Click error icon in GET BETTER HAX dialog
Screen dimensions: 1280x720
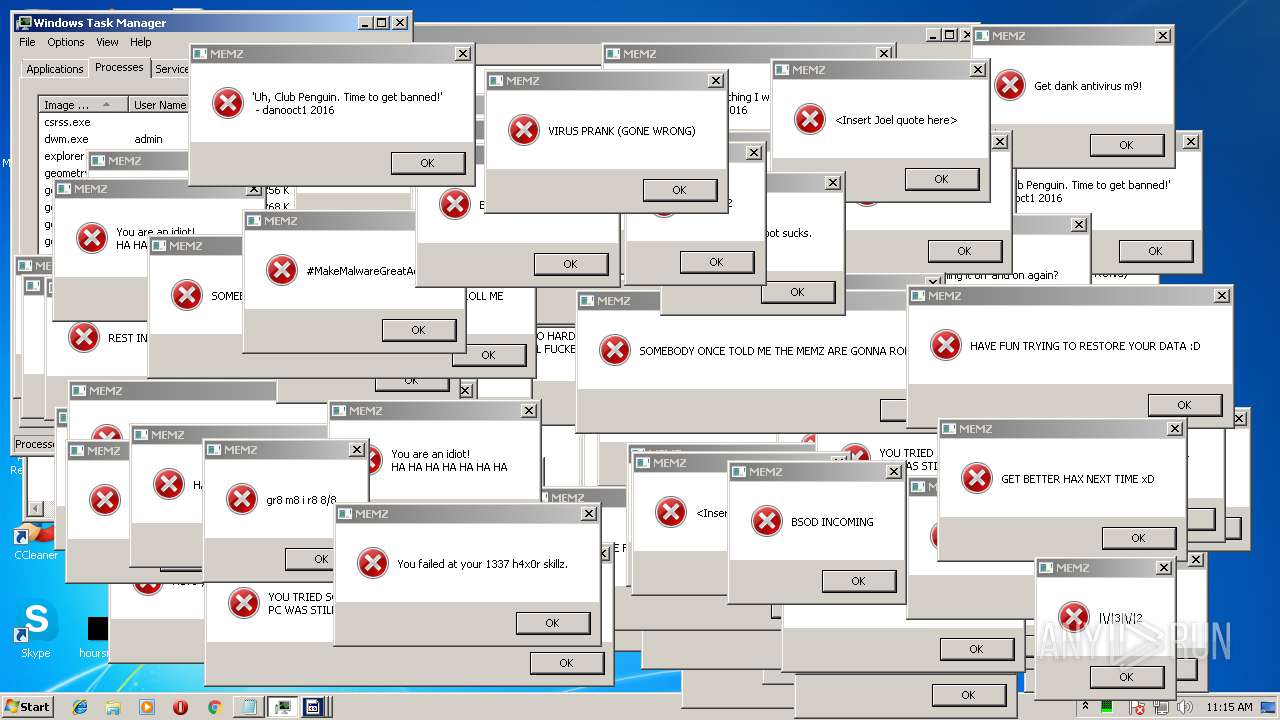click(x=977, y=478)
